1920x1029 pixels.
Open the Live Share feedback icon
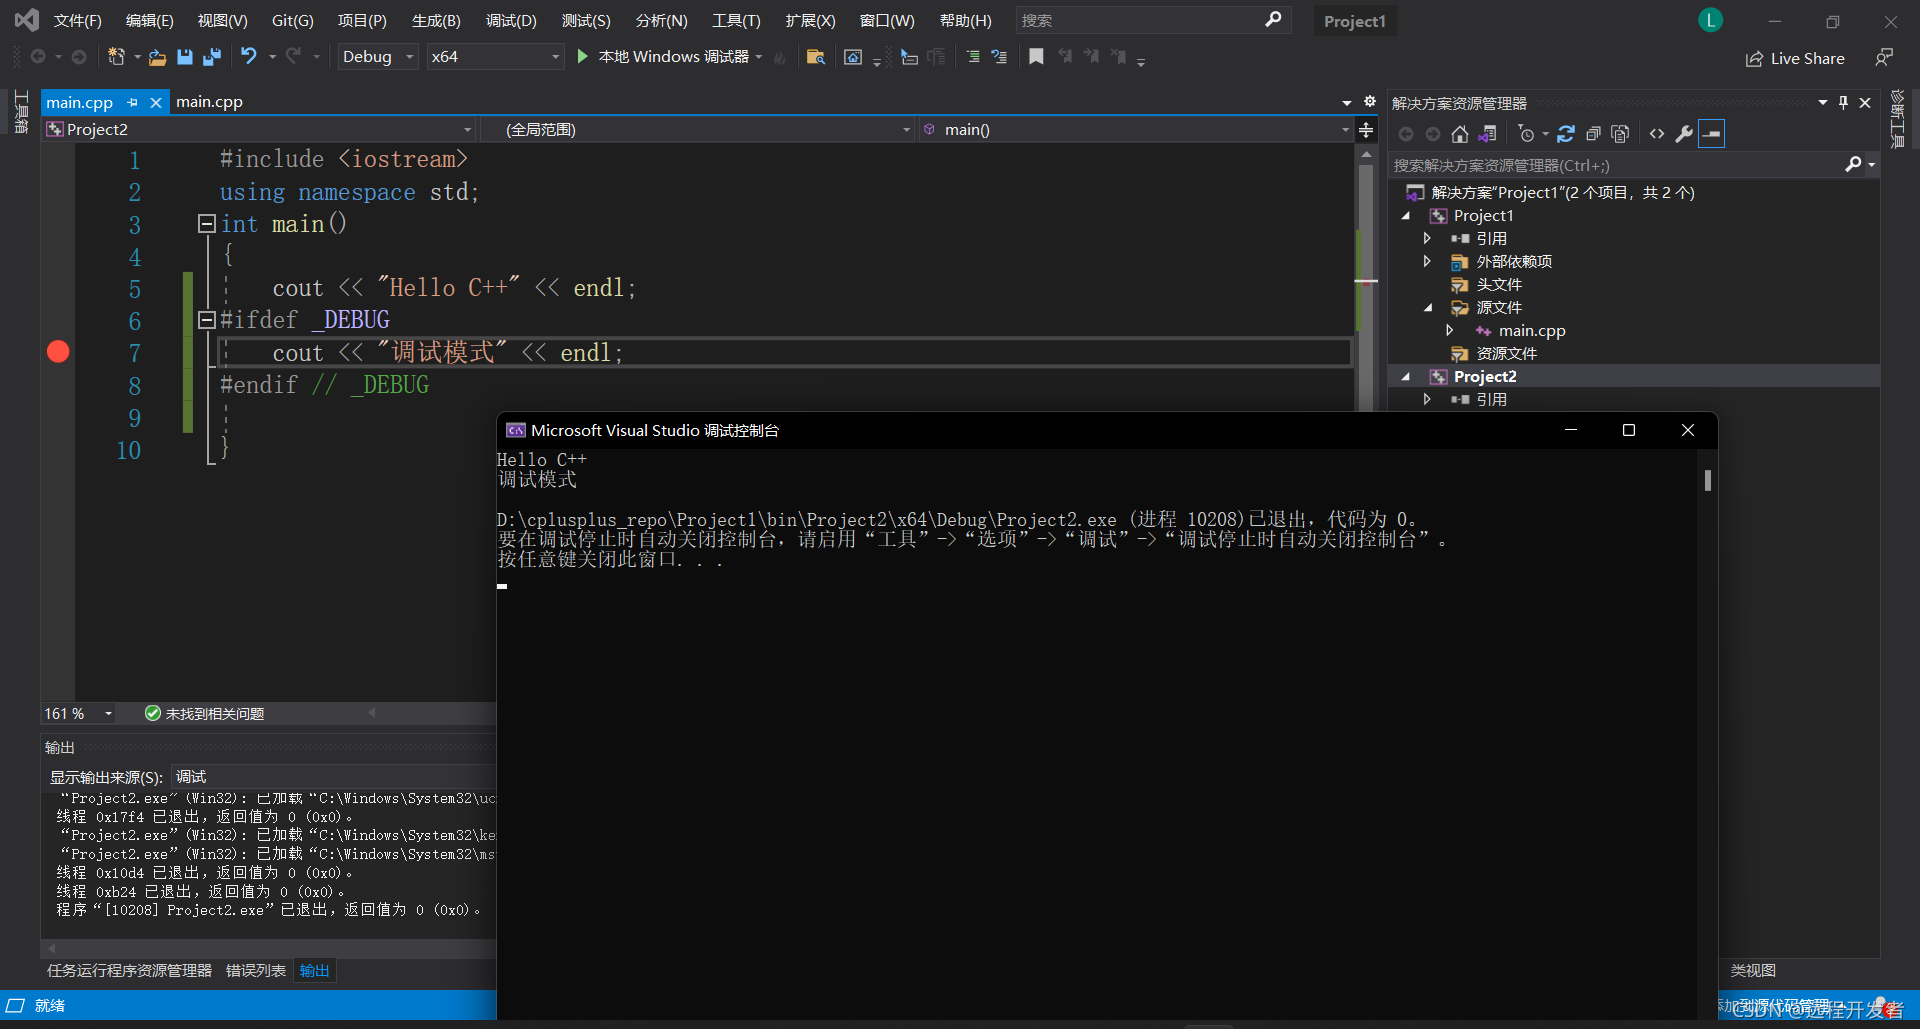(x=1884, y=58)
